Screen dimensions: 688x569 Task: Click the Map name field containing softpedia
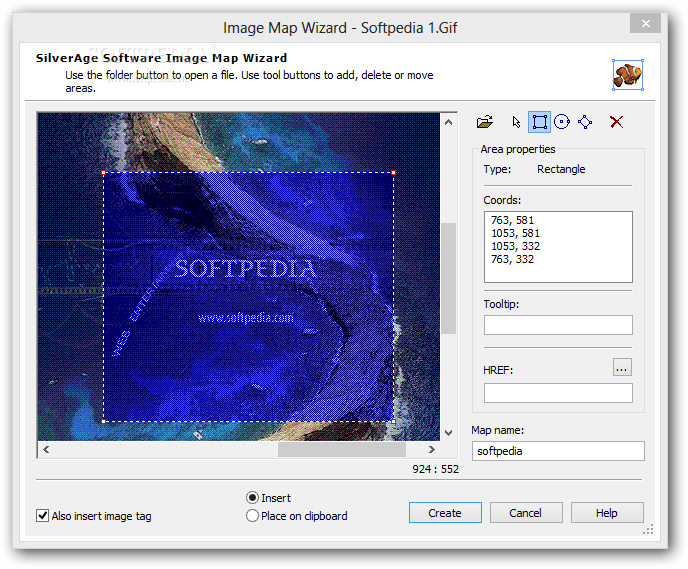pos(558,451)
